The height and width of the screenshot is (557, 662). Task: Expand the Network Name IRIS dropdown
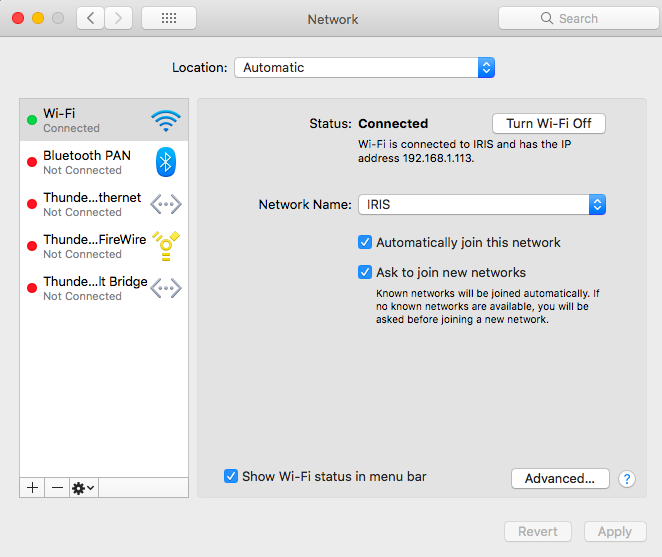click(x=481, y=204)
